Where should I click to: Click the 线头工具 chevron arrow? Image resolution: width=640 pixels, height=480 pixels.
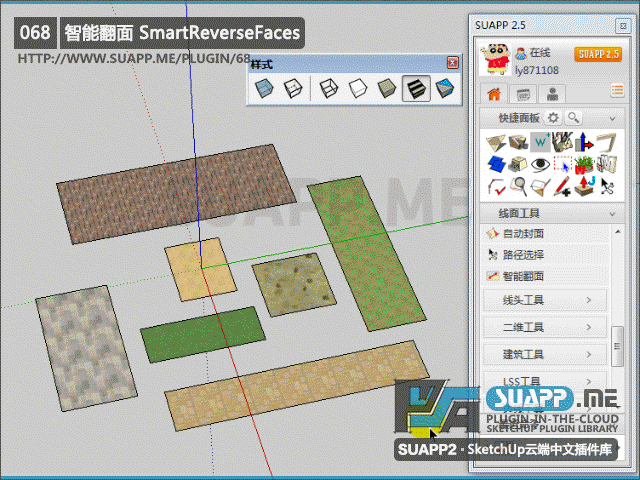(589, 300)
